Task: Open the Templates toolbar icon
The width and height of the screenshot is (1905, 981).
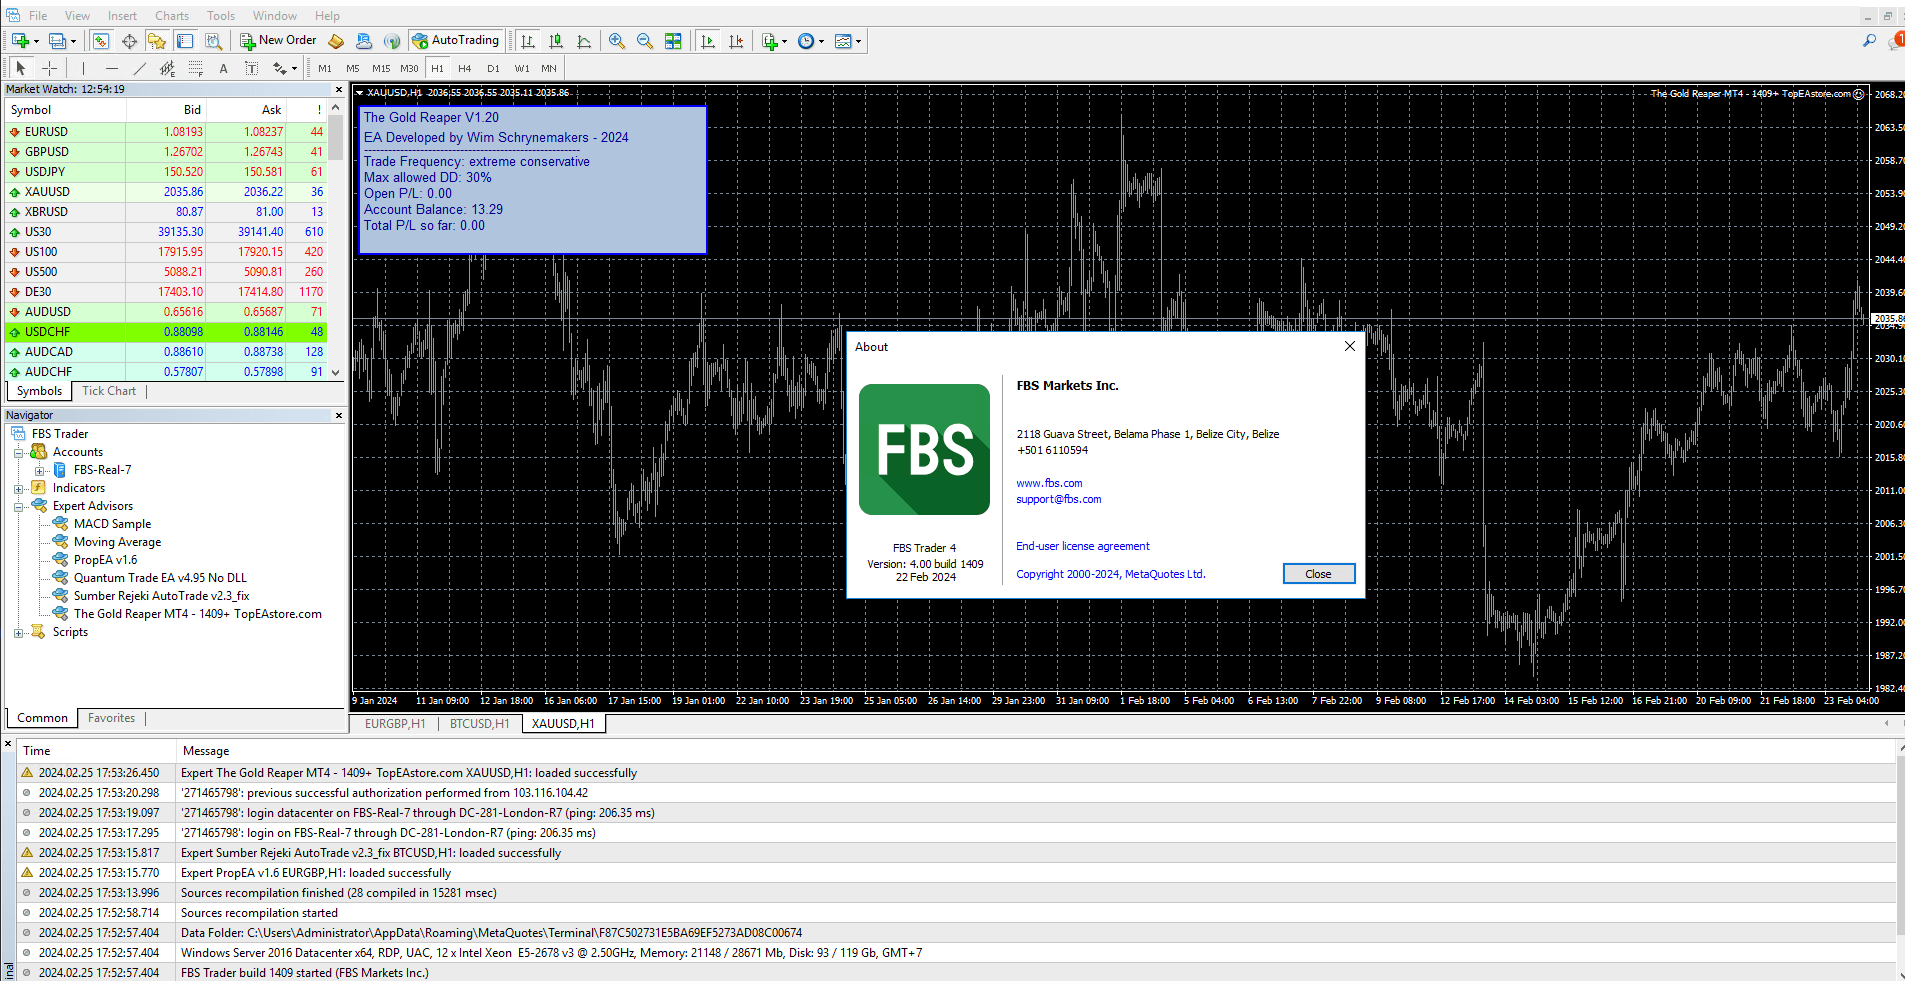Action: point(843,41)
